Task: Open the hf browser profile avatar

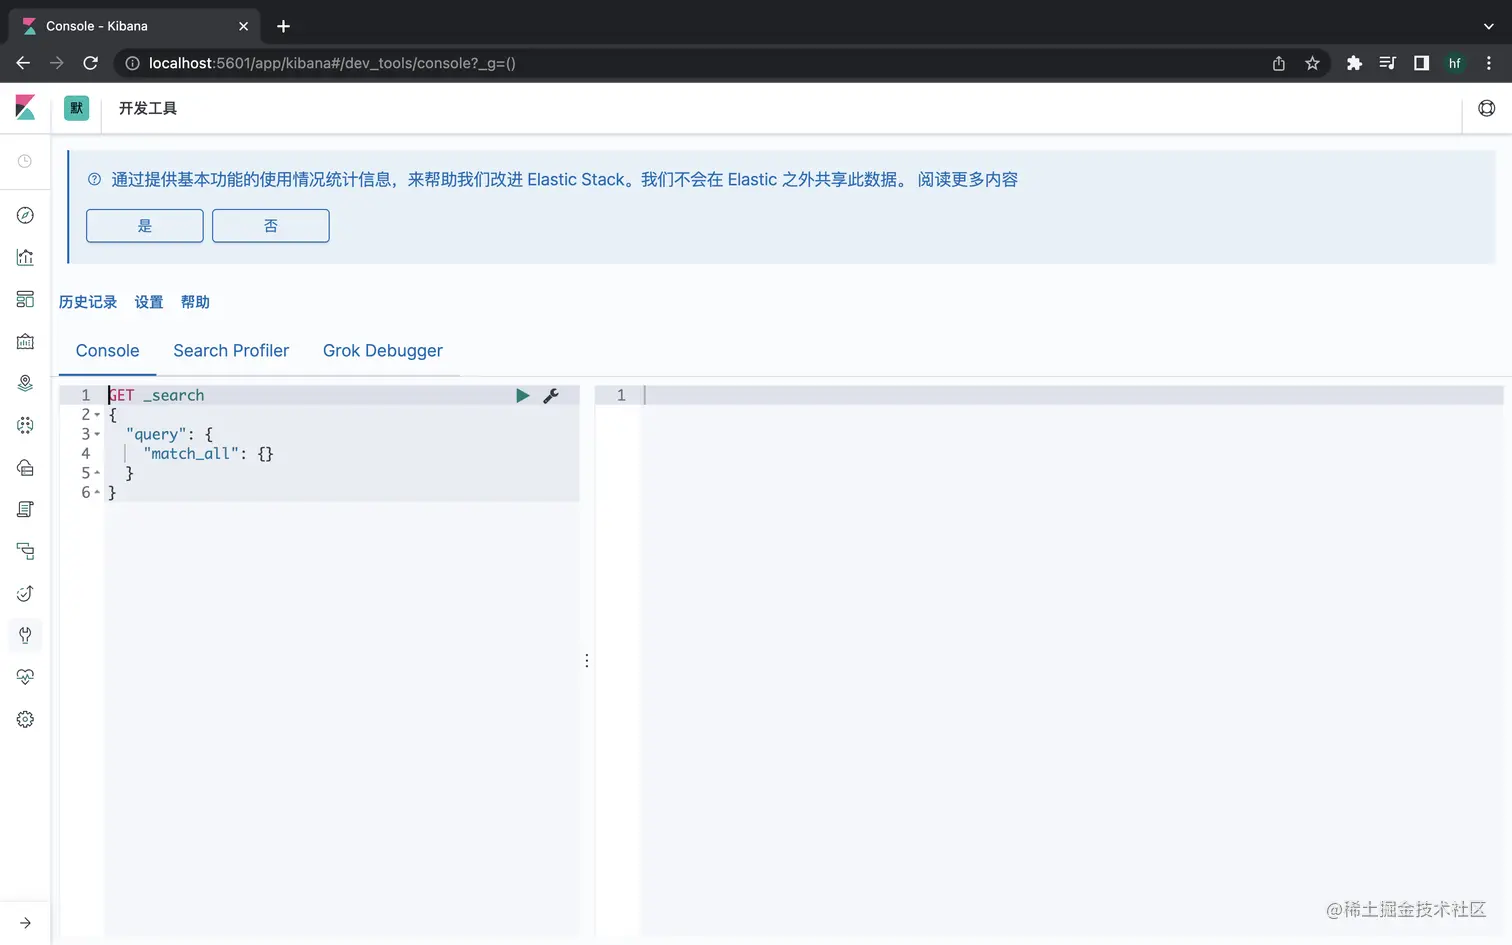Action: [1455, 63]
